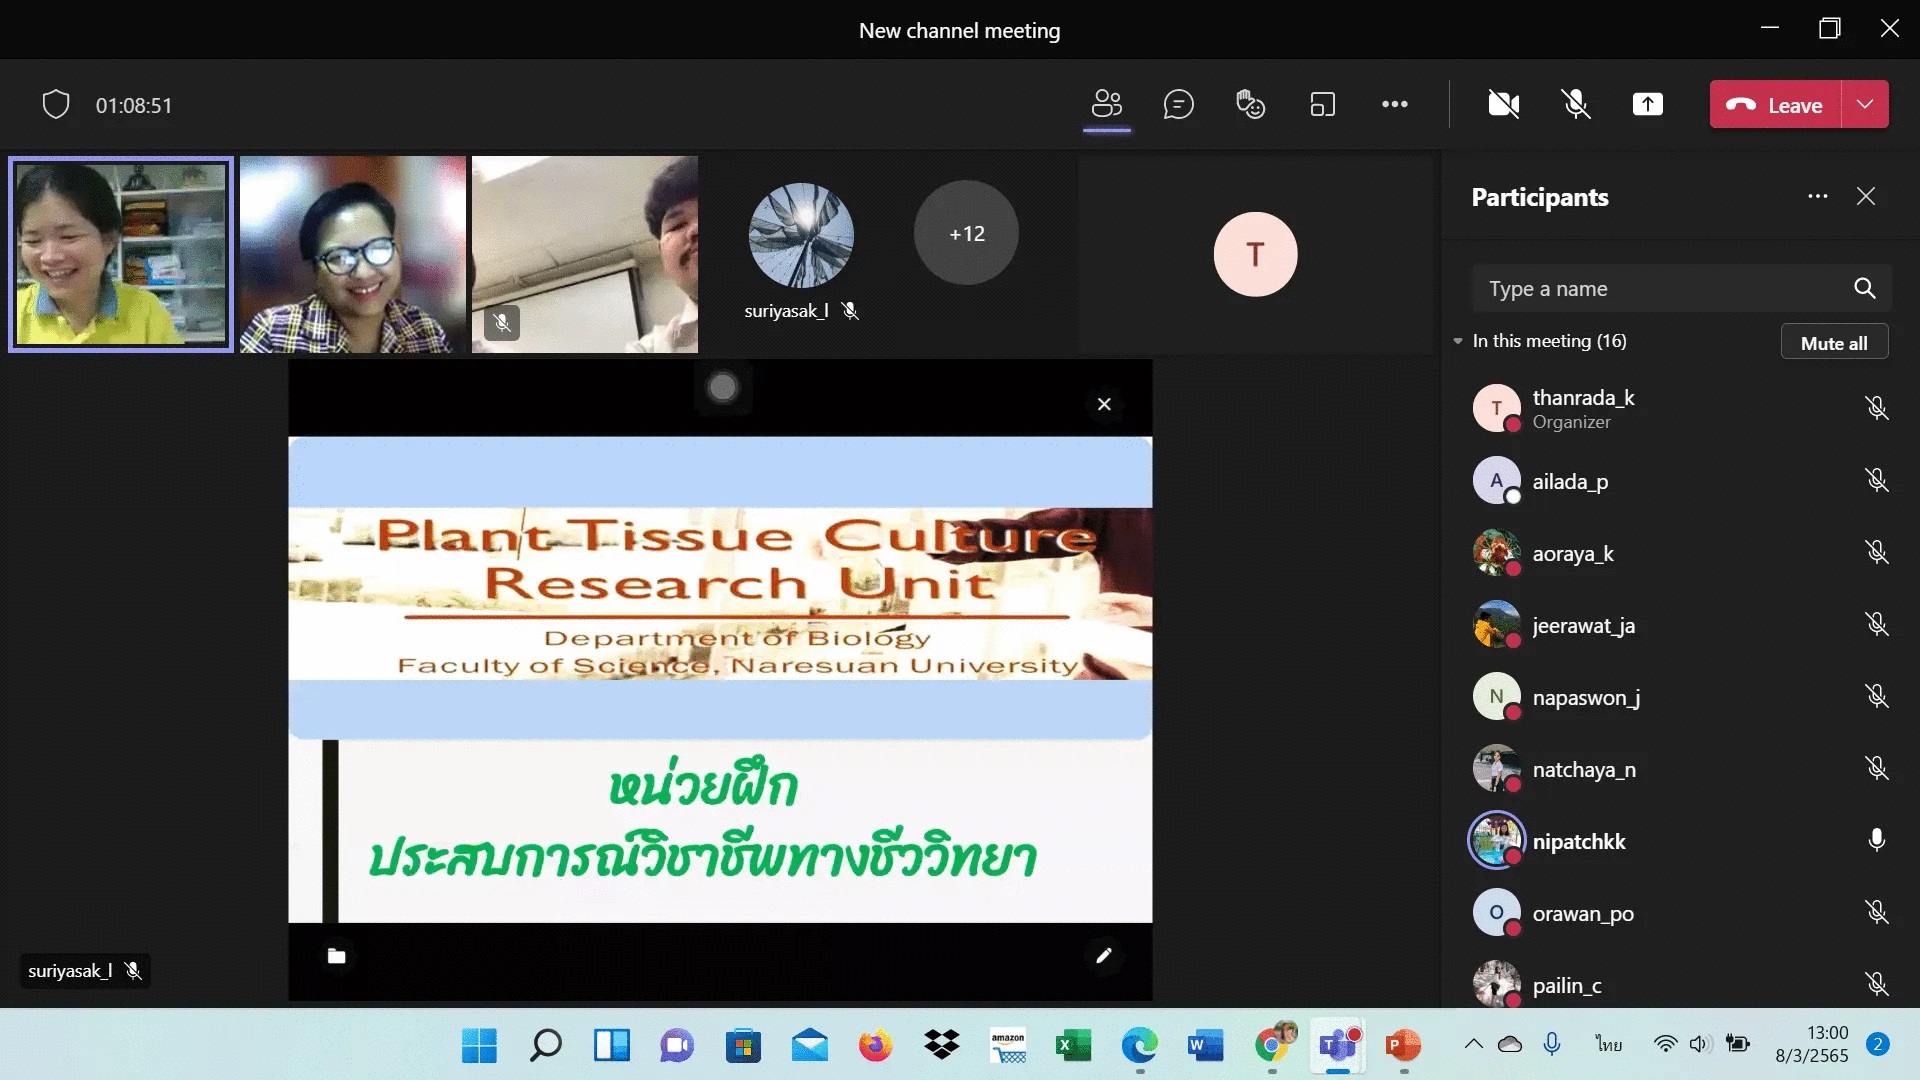Select the +12 more participants bubble

click(966, 233)
